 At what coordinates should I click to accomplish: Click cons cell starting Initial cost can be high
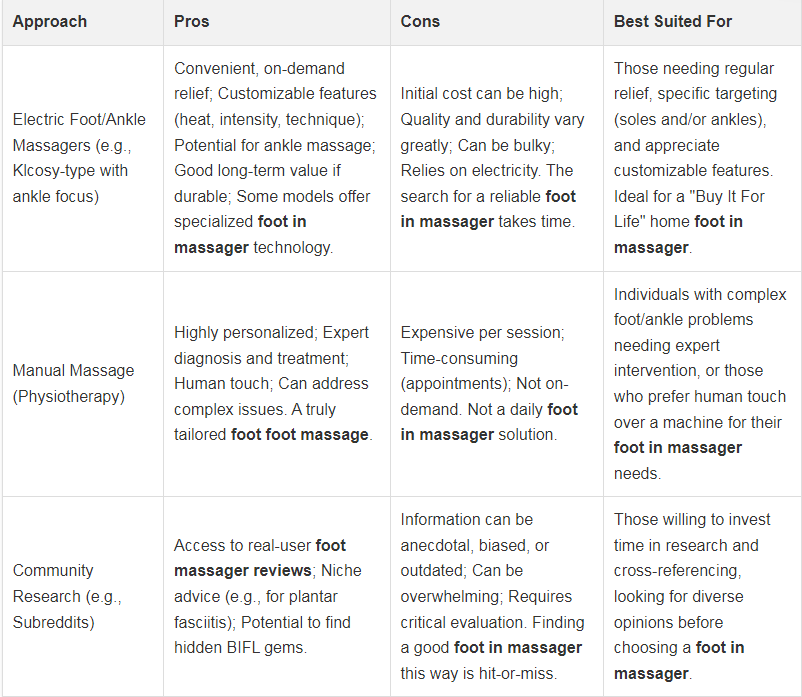492,158
